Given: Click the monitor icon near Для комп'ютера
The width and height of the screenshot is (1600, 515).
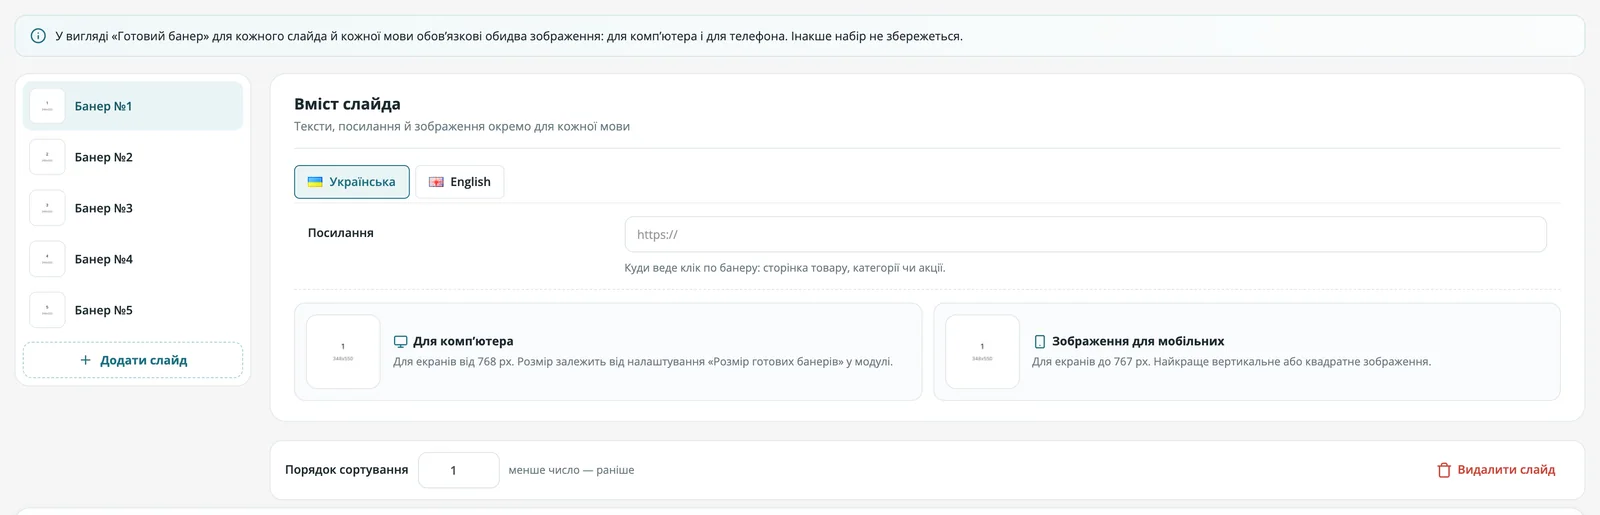Looking at the screenshot, I should click(401, 341).
